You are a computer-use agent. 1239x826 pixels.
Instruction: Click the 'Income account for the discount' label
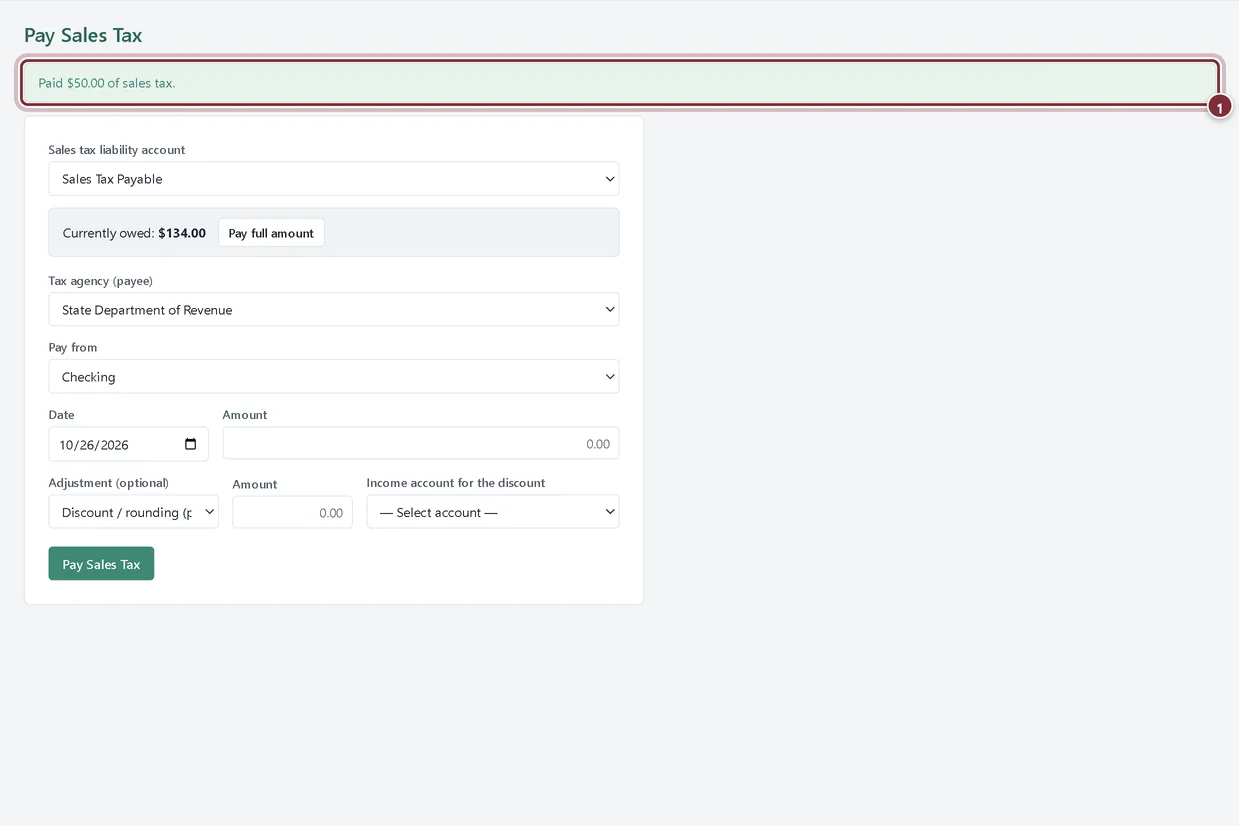click(456, 483)
